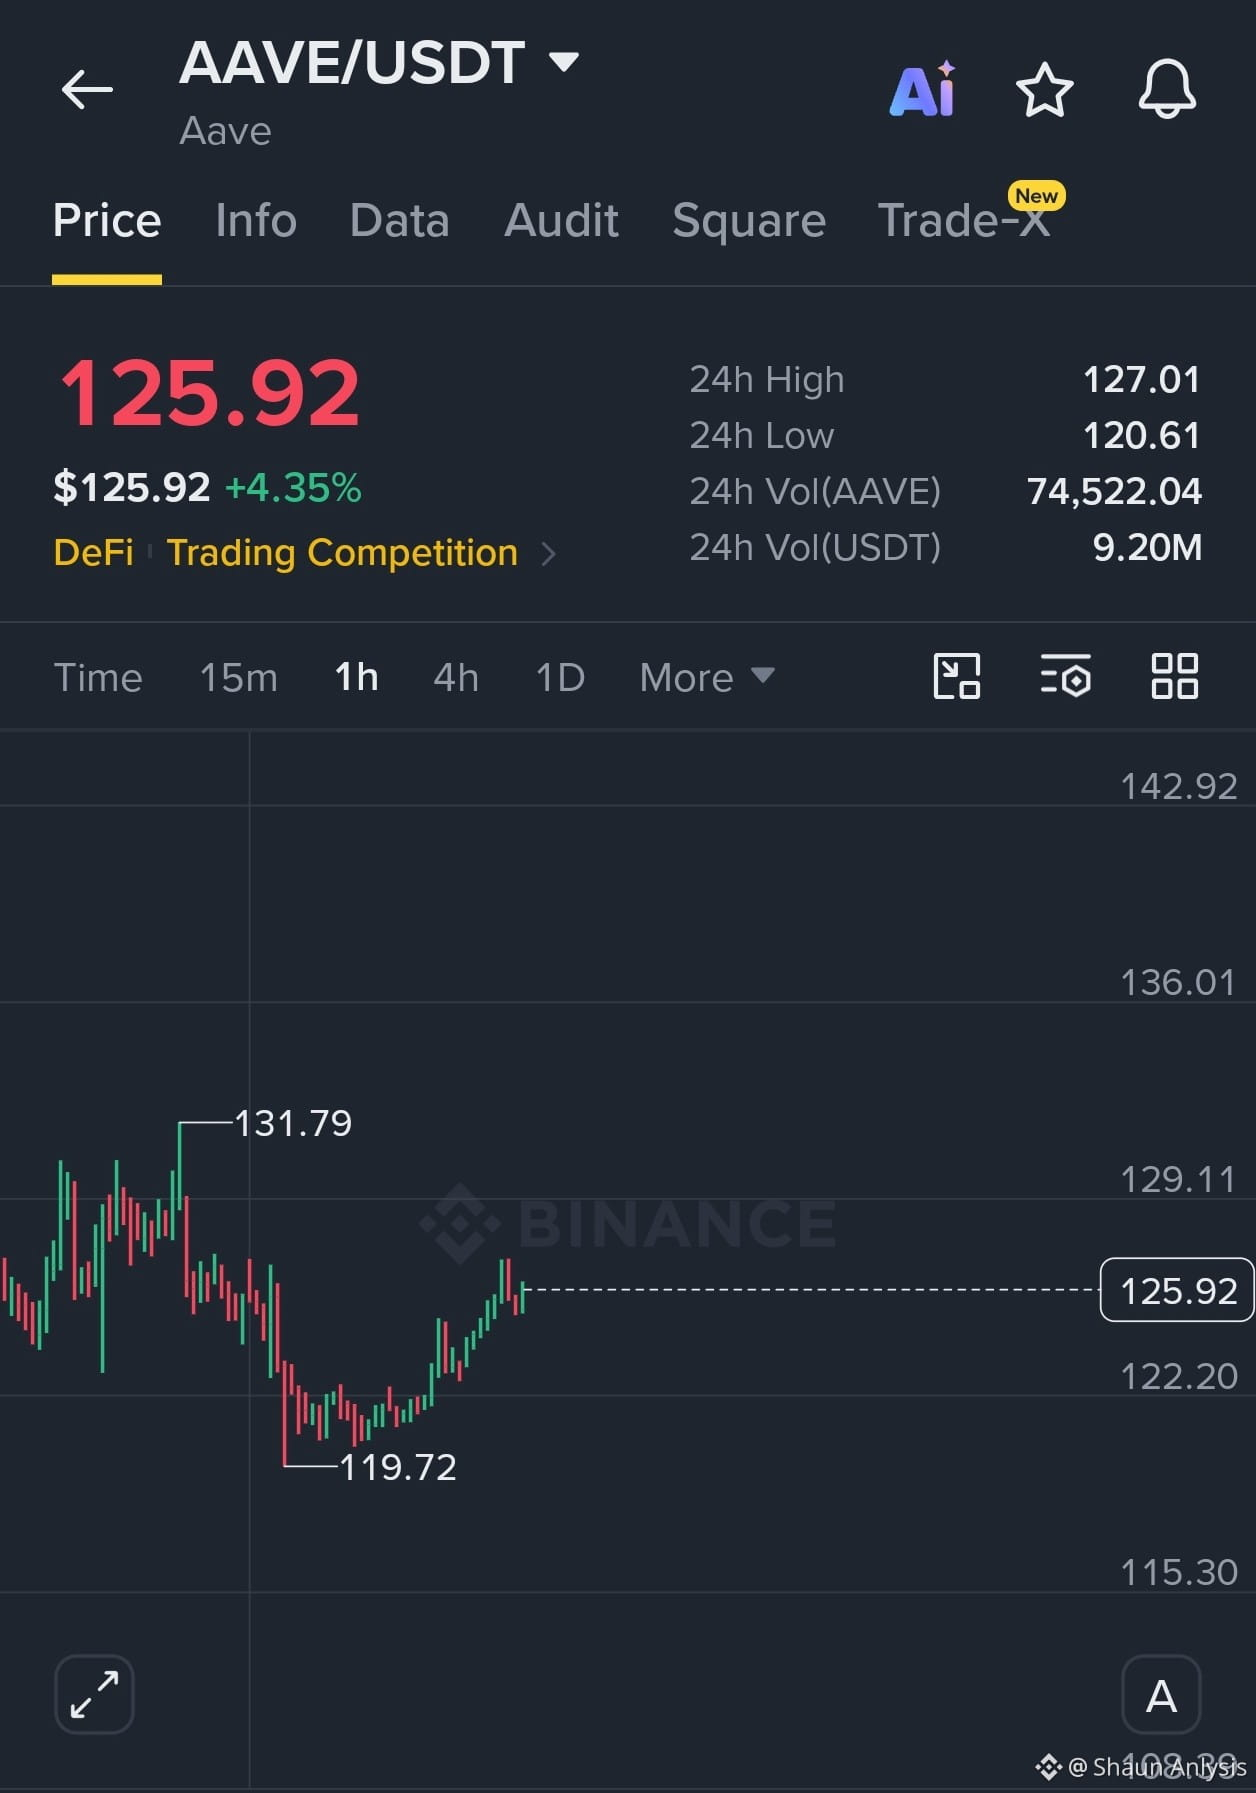1256x1793 pixels.
Task: Tap the 125.92 current price label on axis
Action: click(x=1177, y=1290)
